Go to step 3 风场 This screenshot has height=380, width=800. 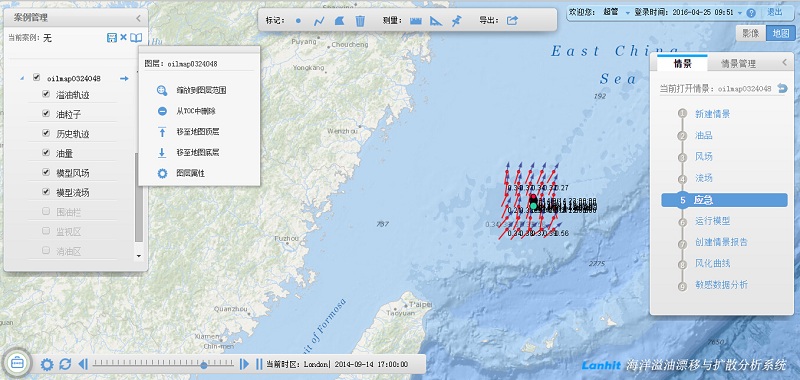click(x=704, y=157)
